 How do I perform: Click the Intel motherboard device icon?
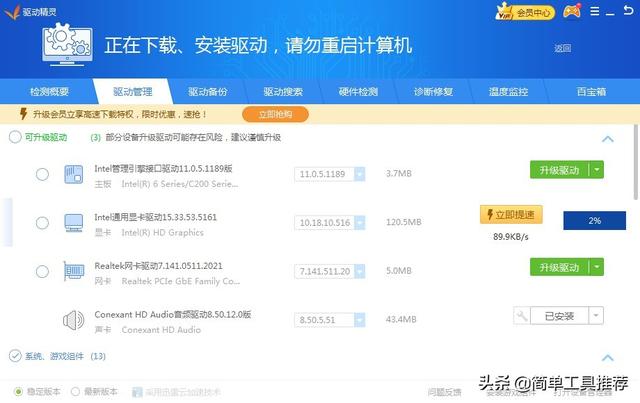[73, 174]
